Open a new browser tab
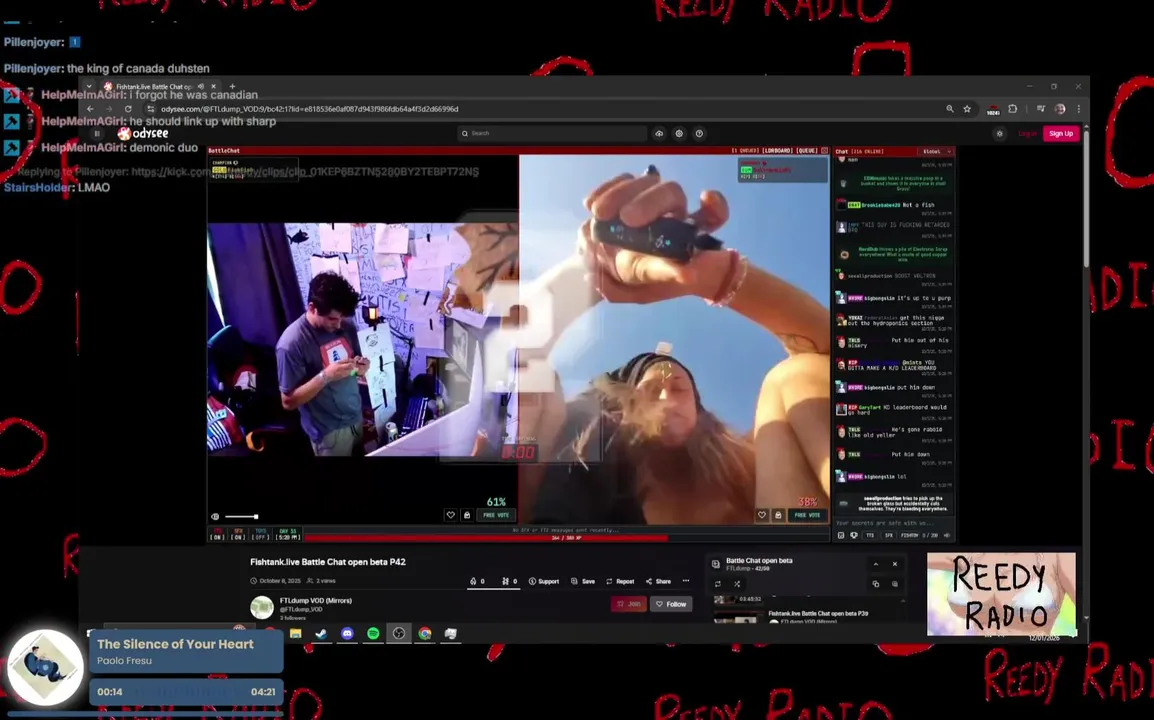The width and height of the screenshot is (1154, 720). 232,86
